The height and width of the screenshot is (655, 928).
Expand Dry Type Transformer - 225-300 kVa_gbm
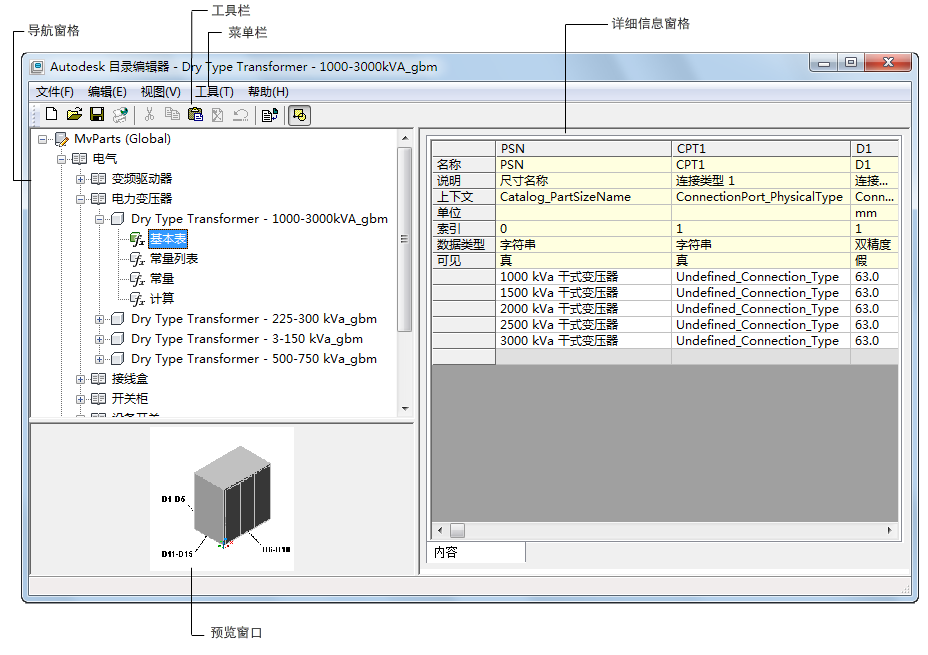click(99, 320)
